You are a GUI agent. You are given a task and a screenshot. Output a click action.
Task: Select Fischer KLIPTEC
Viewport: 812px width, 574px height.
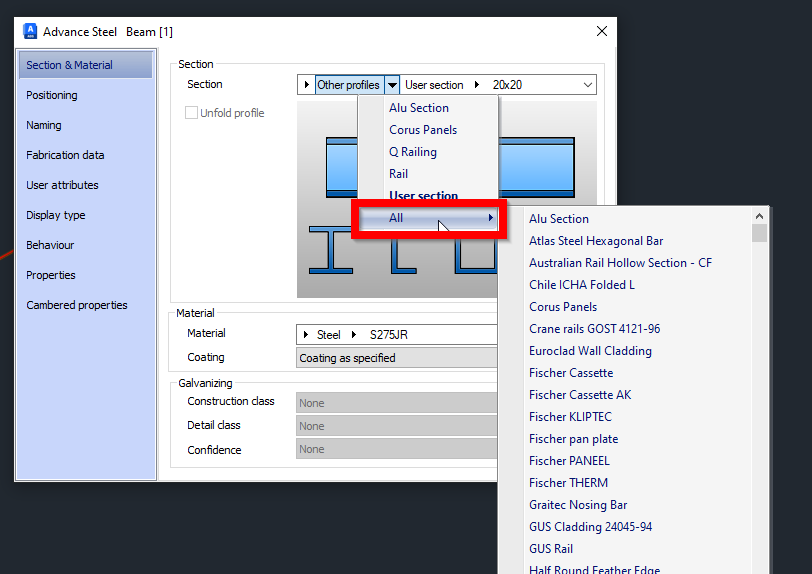570,417
